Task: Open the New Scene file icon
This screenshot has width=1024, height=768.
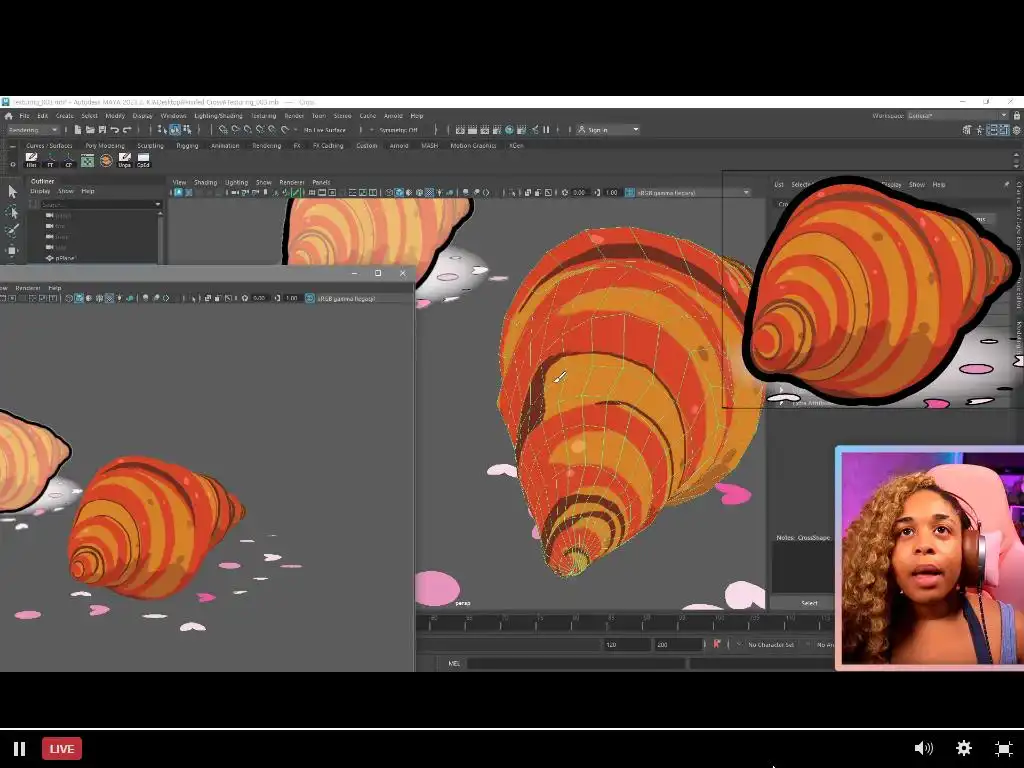Action: point(78,130)
